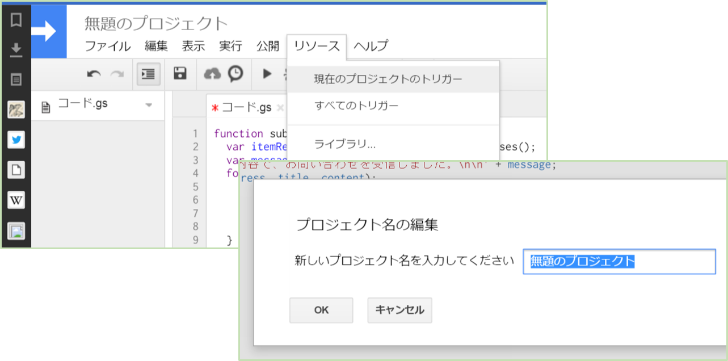Open the ヘルプ menu
The width and height of the screenshot is (728, 361).
coord(370,46)
